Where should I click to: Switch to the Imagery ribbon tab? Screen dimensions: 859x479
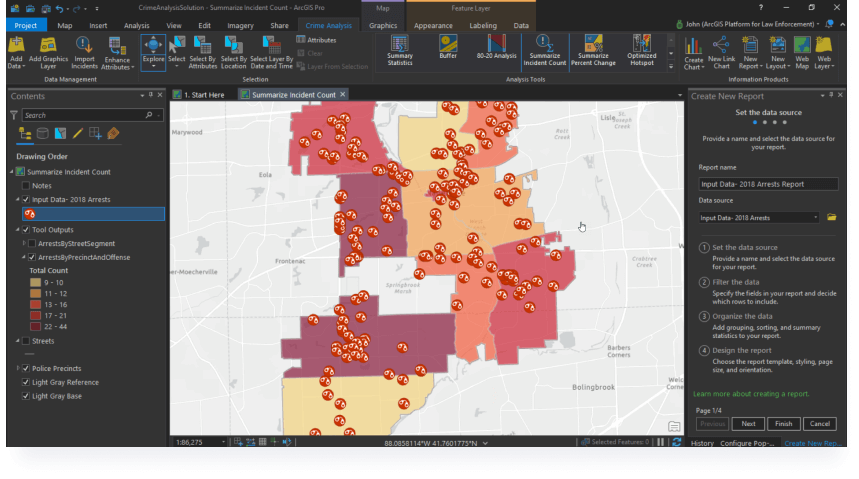pyautogui.click(x=240, y=25)
